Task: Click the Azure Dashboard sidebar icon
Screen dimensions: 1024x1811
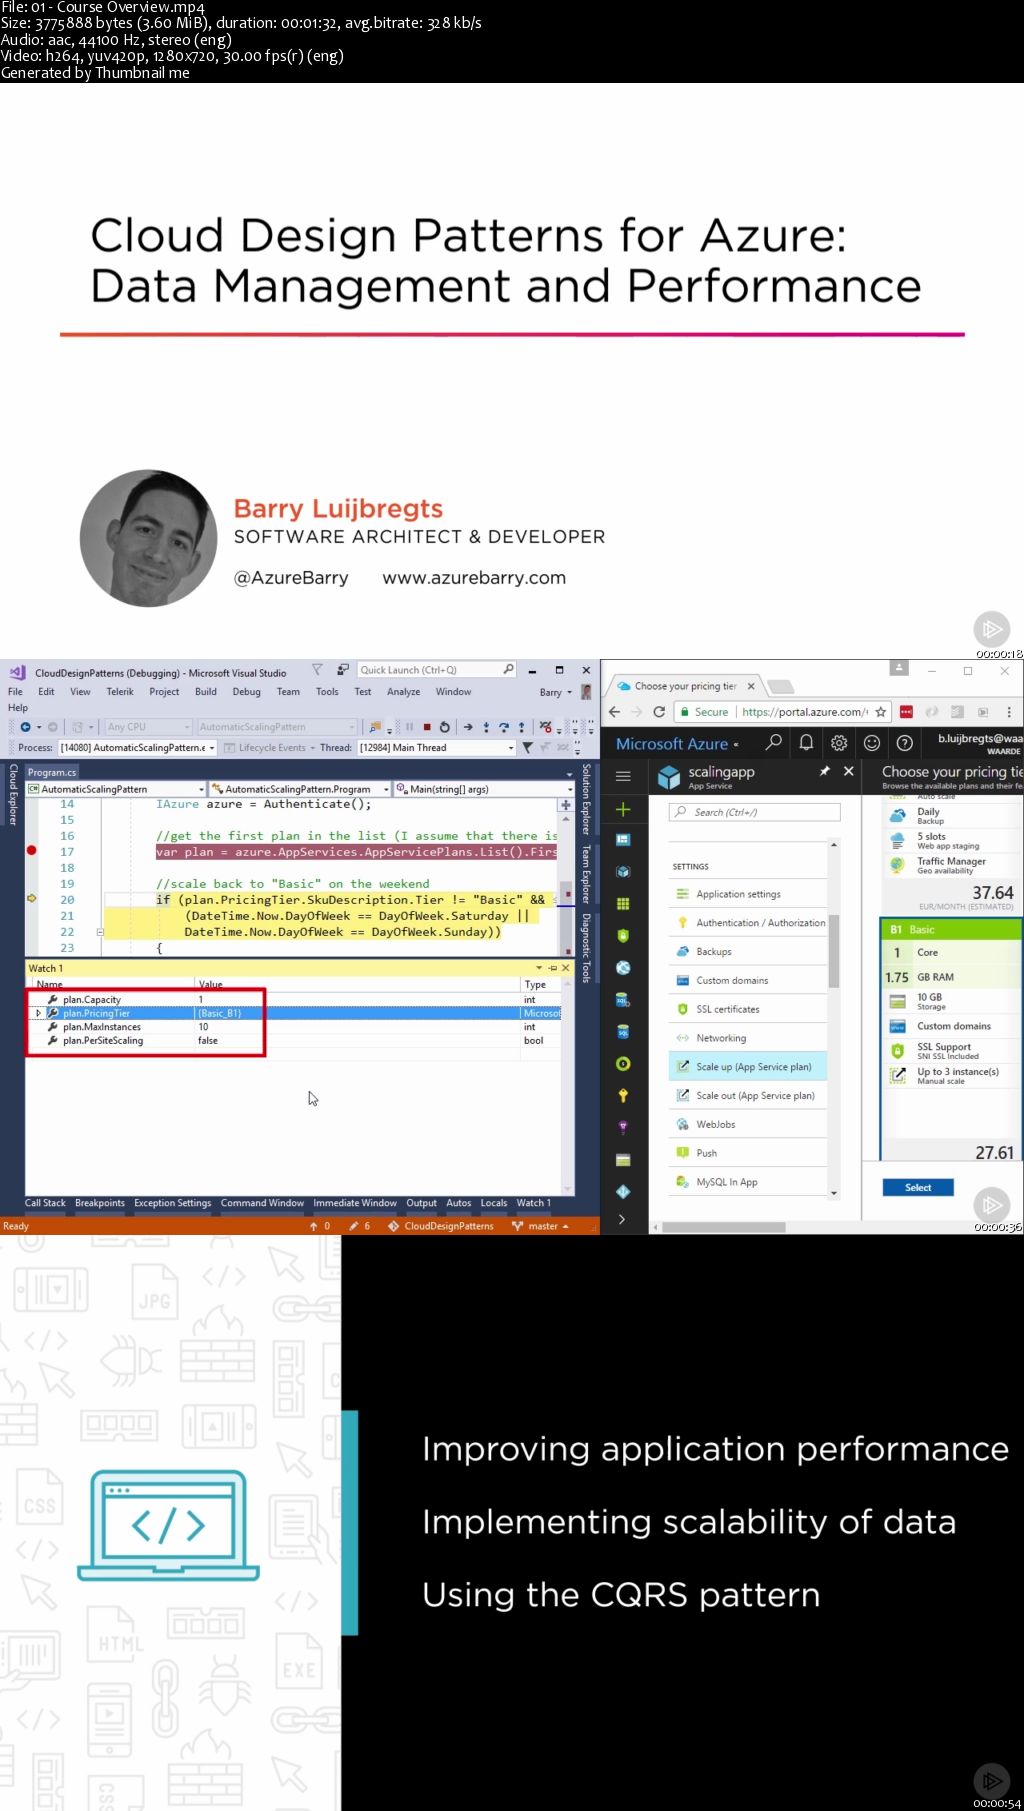Action: click(623, 840)
